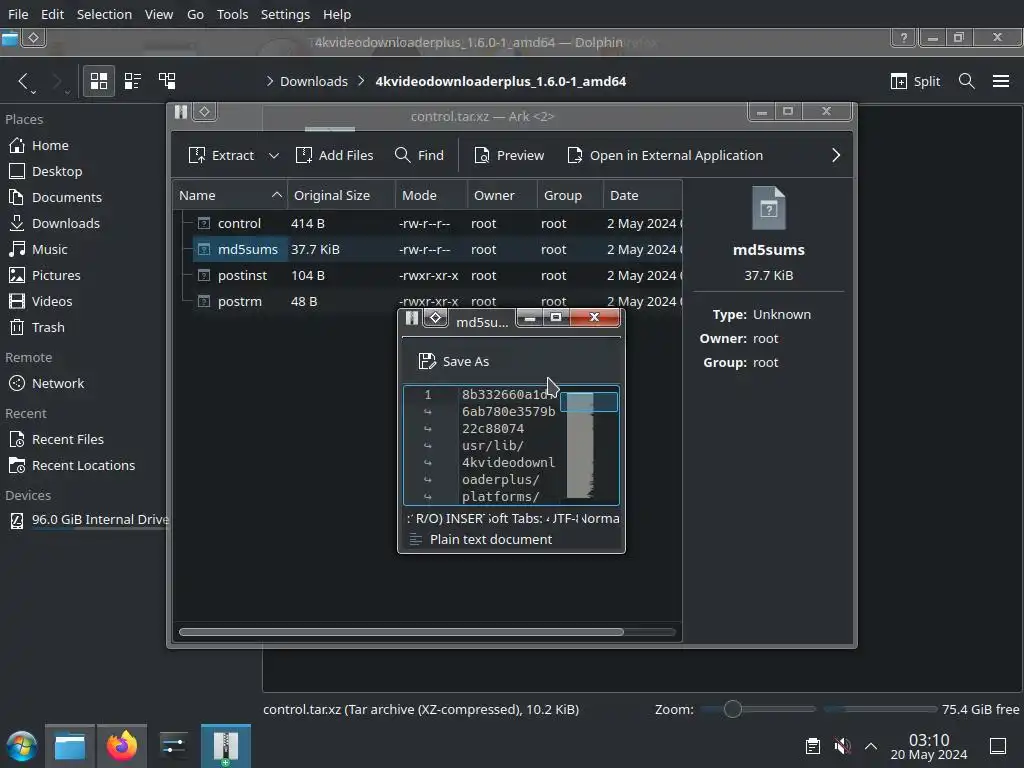Open the application launcher start button

[x=22, y=746]
